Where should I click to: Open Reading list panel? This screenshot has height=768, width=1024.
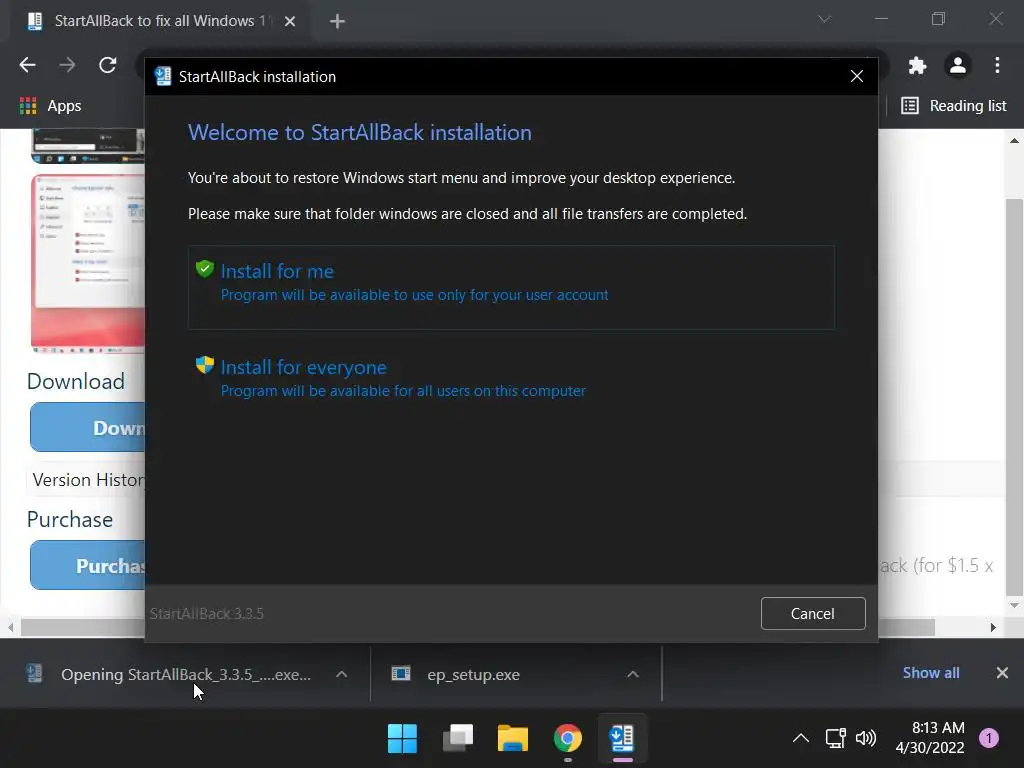[953, 106]
